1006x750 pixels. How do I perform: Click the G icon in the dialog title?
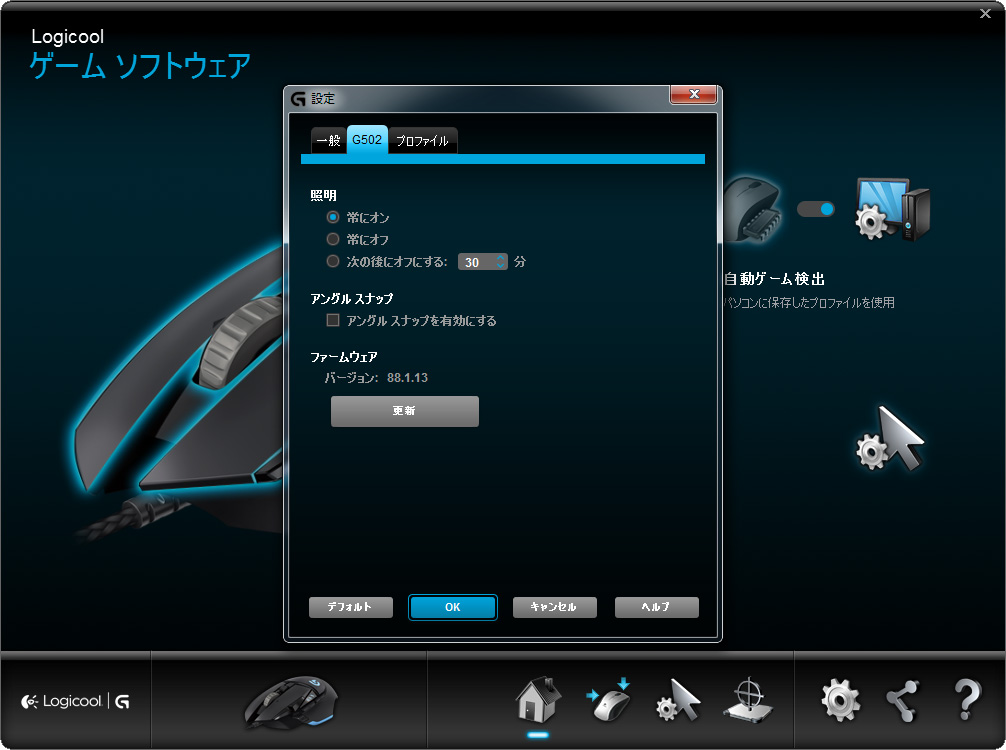click(298, 99)
